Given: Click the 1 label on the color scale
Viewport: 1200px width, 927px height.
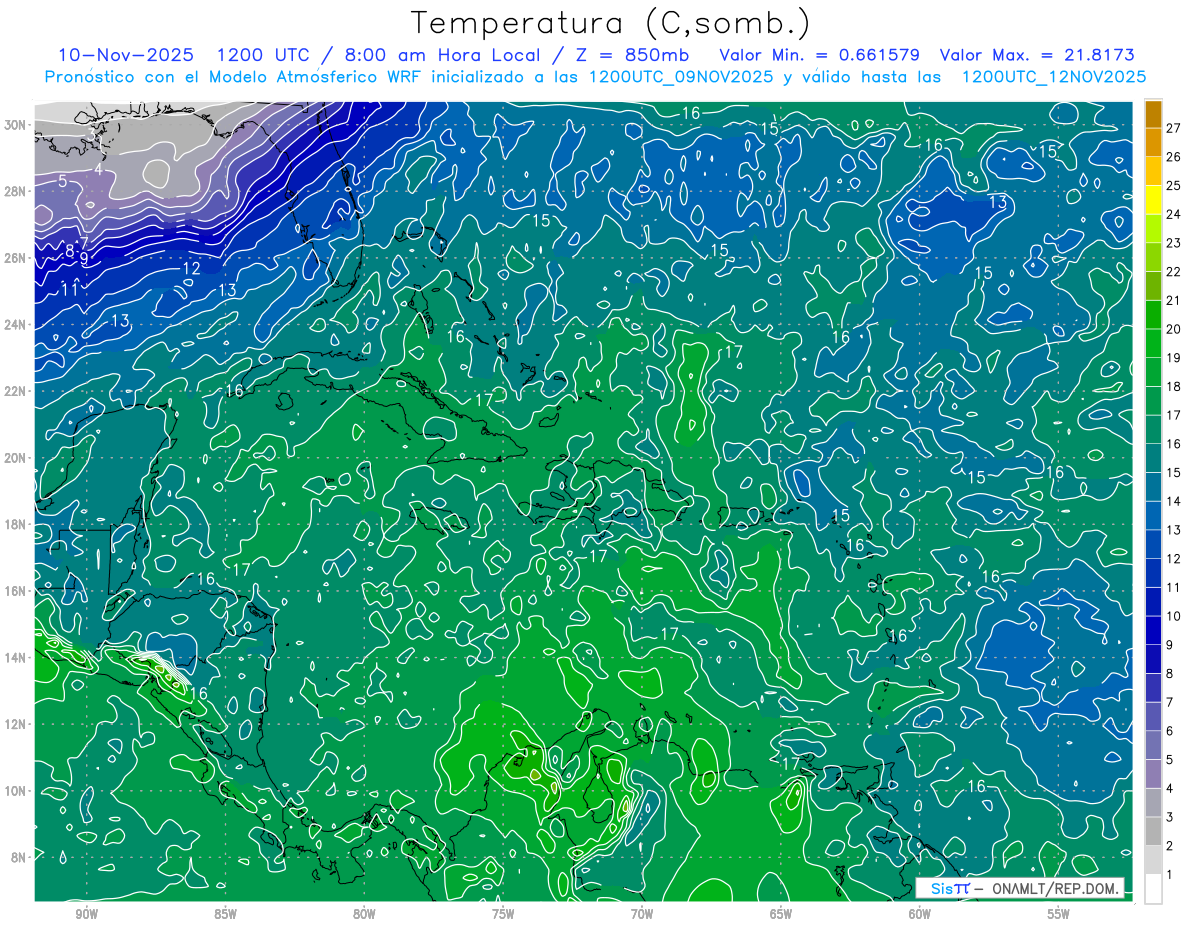Looking at the screenshot, I should 1170,874.
